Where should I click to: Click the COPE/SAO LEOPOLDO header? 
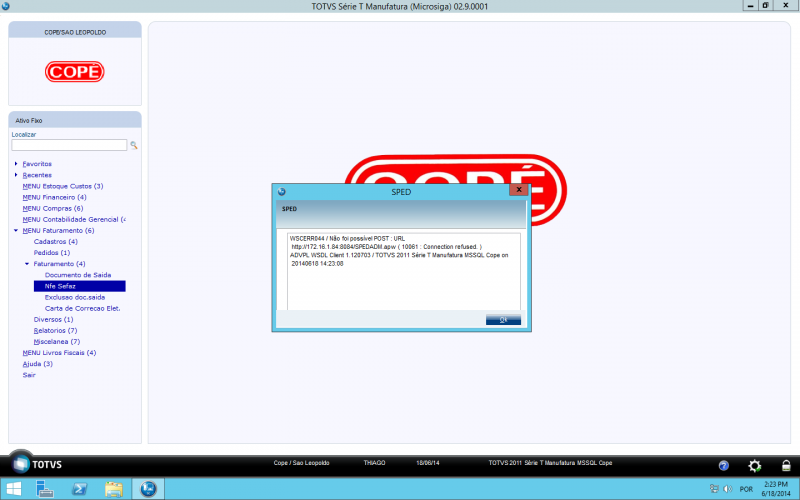coord(75,32)
